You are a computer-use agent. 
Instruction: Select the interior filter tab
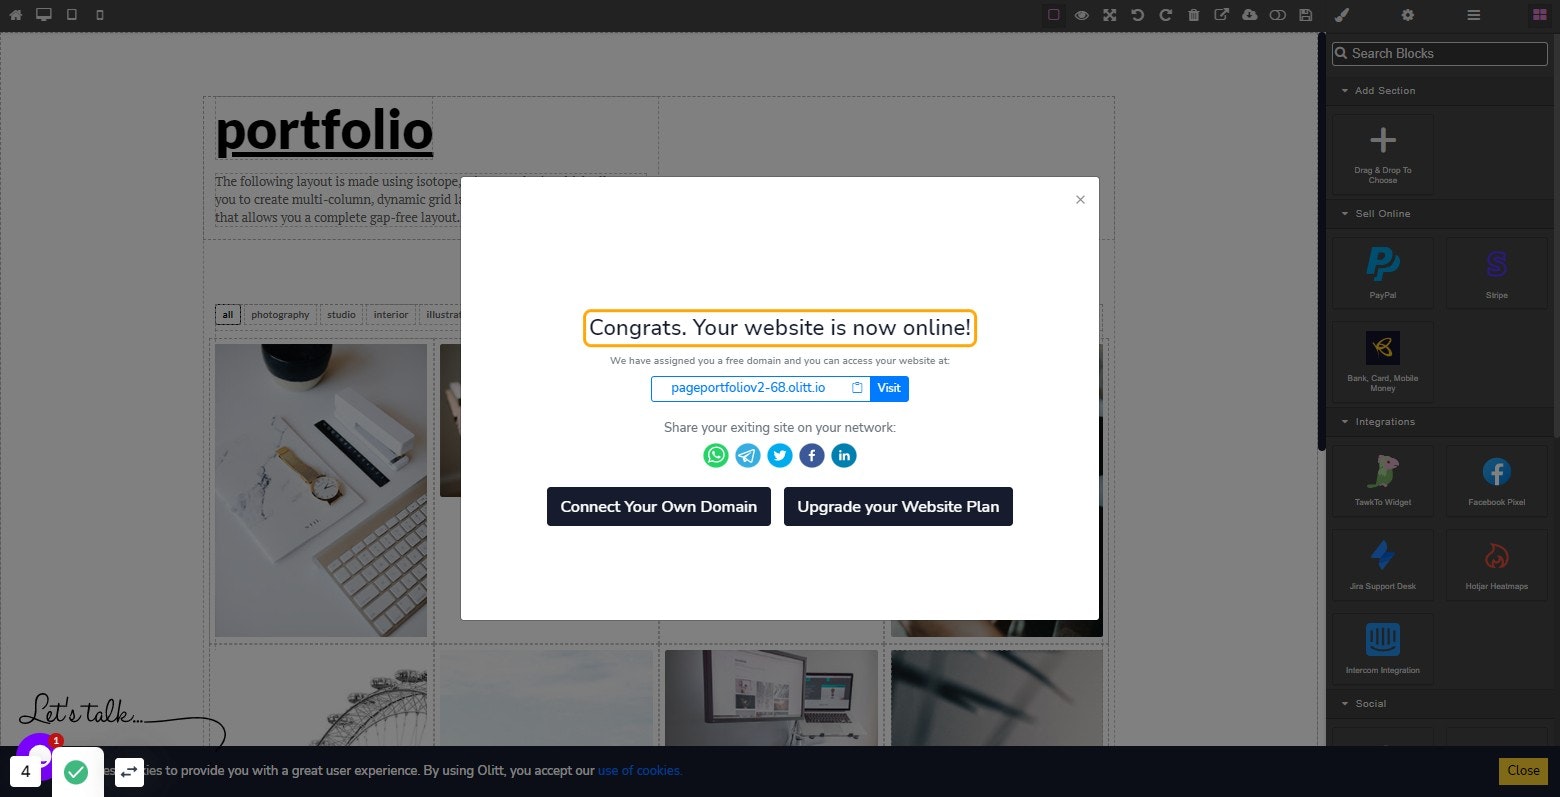391,315
